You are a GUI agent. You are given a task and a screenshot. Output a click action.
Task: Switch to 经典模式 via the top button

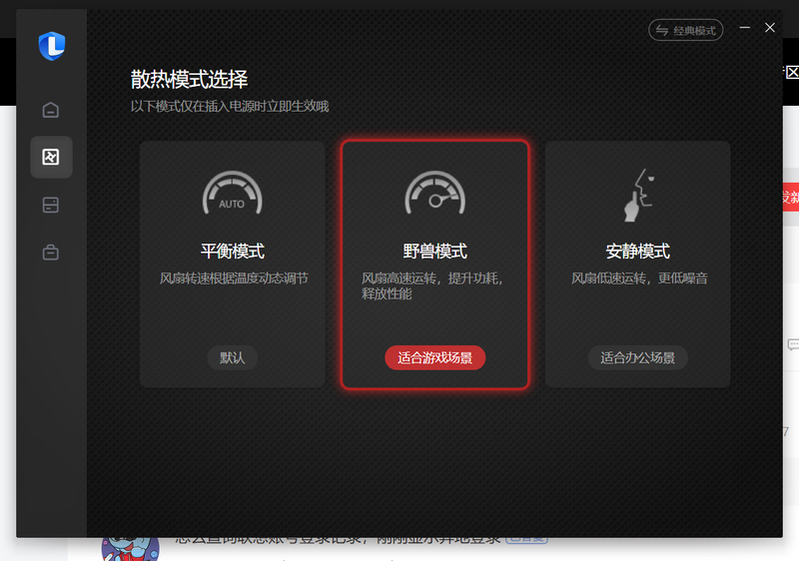685,30
